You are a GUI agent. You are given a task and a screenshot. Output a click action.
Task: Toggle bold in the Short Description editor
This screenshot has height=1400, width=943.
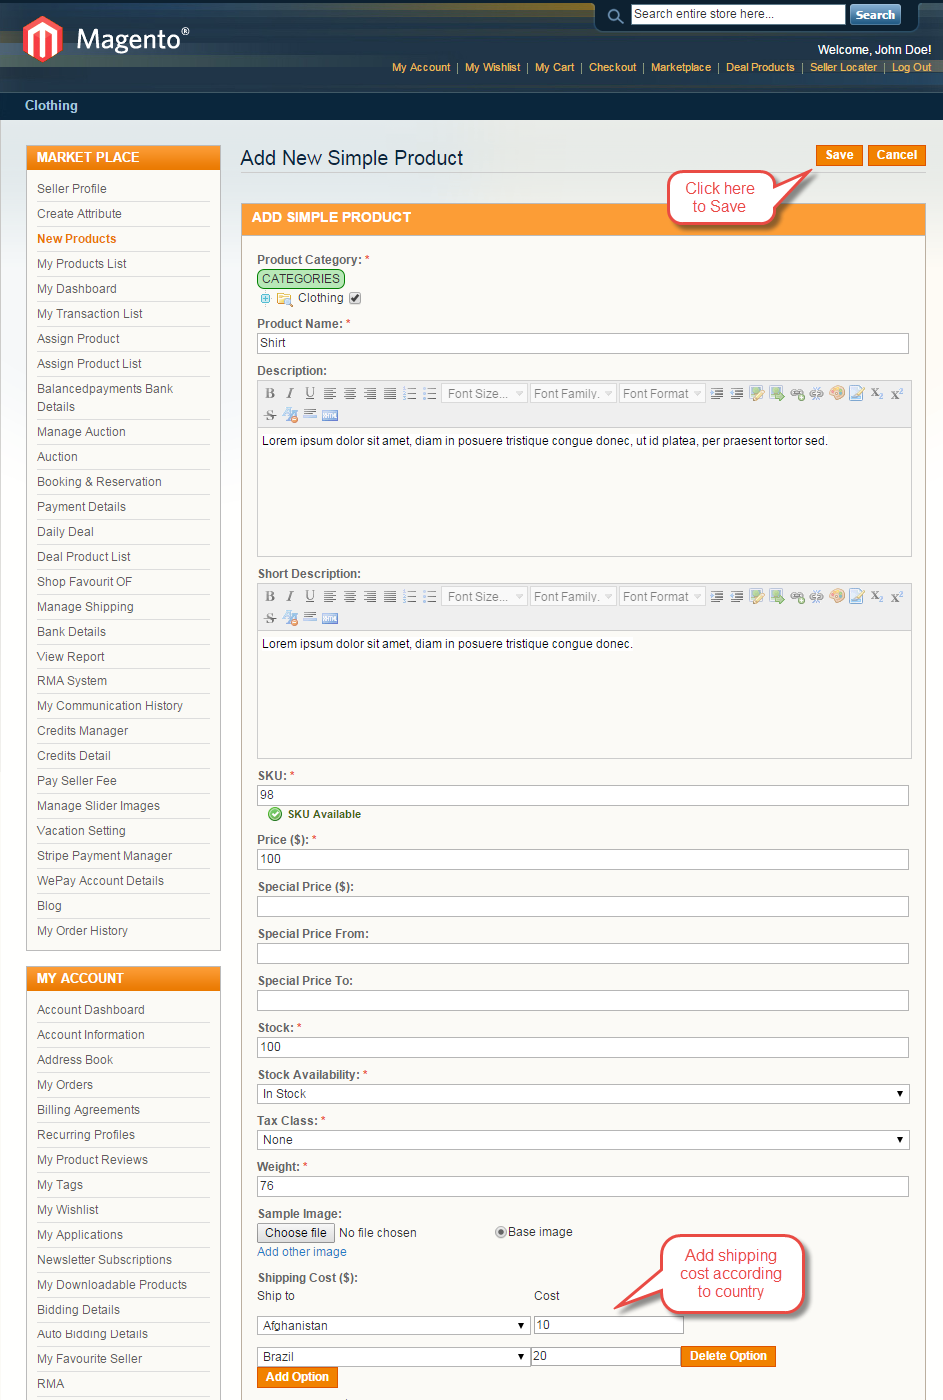click(x=270, y=597)
